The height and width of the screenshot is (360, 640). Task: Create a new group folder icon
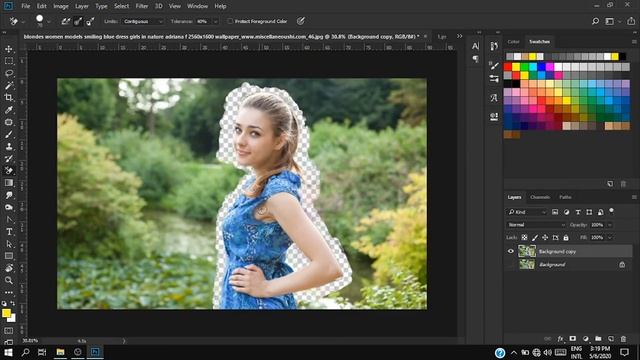point(598,339)
